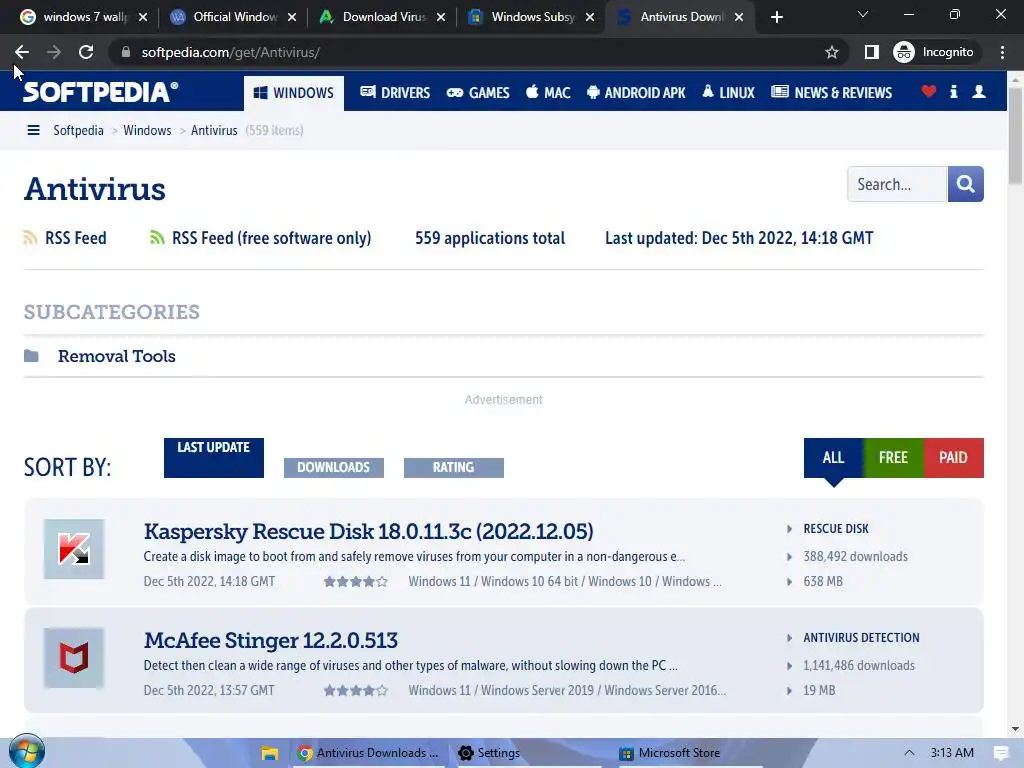The image size is (1024, 768).
Task: Open the hamburger menu beside the breadcrumbs
Action: pos(33,130)
